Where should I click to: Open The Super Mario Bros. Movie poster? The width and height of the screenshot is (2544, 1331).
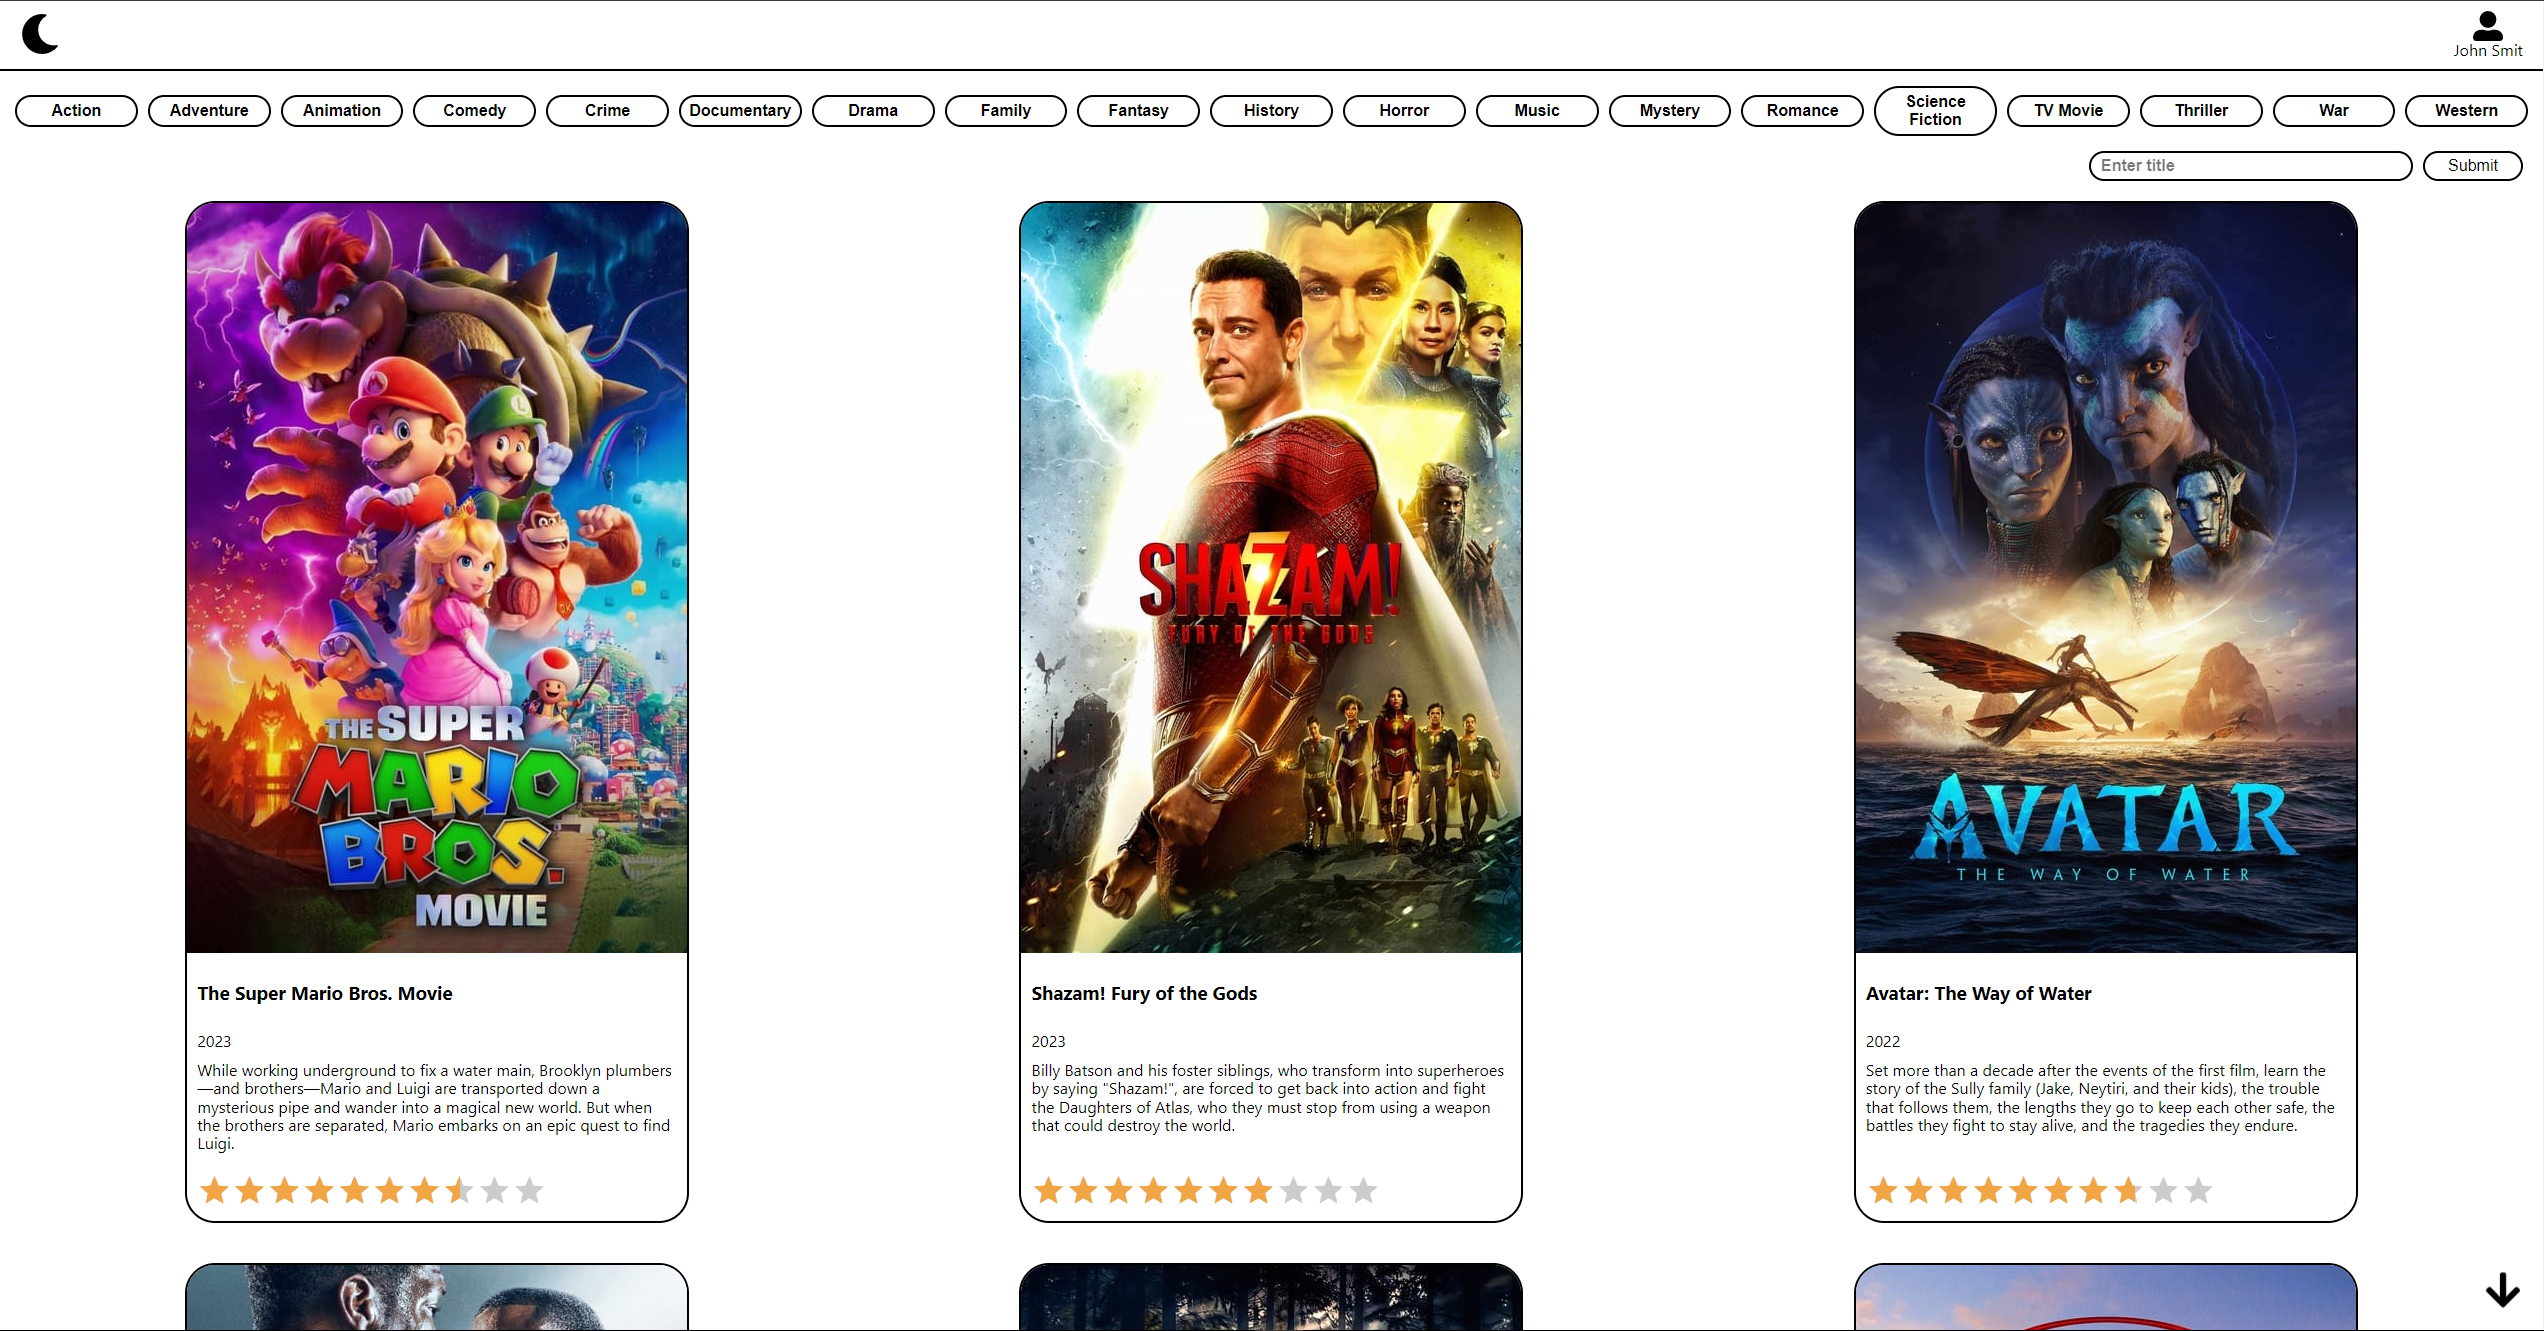point(437,577)
